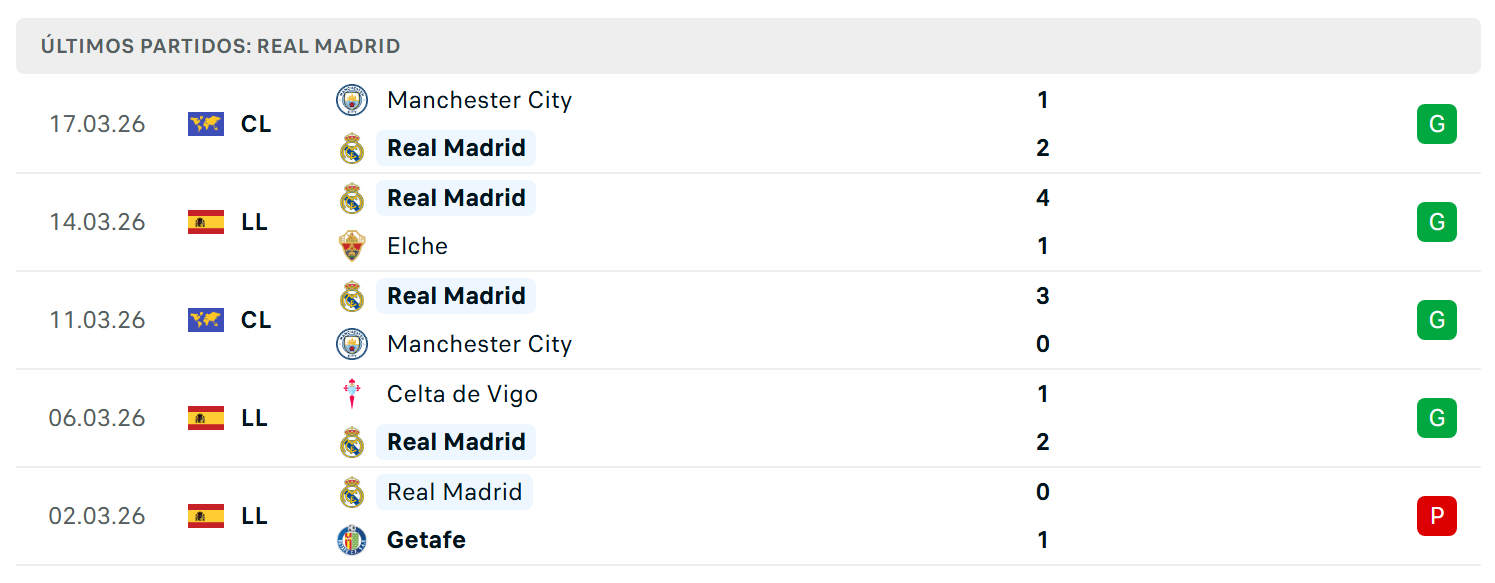The image size is (1495, 583).
Task: Open the Getafe team link
Action: (426, 540)
